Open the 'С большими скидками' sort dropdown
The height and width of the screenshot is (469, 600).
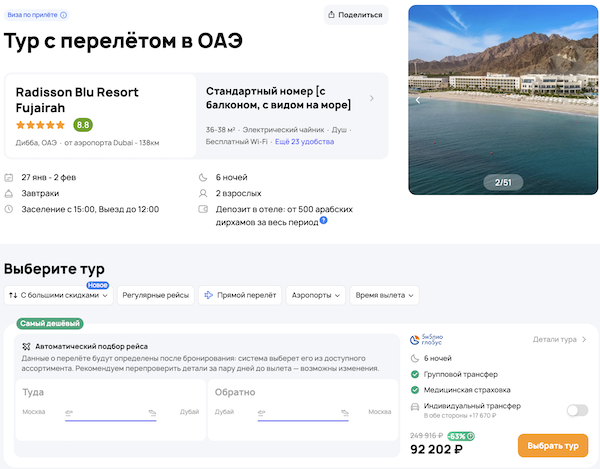(55, 295)
